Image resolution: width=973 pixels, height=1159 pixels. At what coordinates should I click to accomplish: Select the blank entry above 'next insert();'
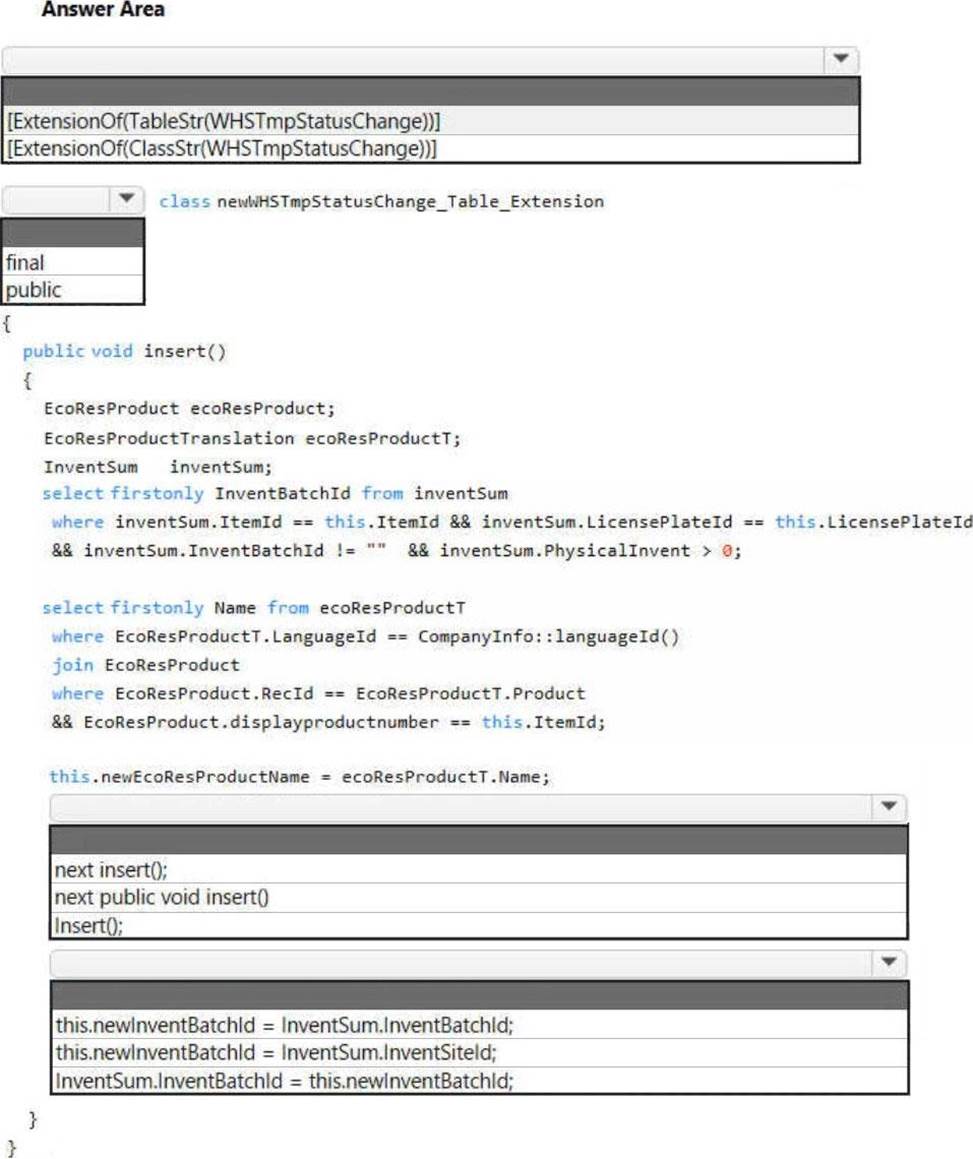click(x=478, y=841)
